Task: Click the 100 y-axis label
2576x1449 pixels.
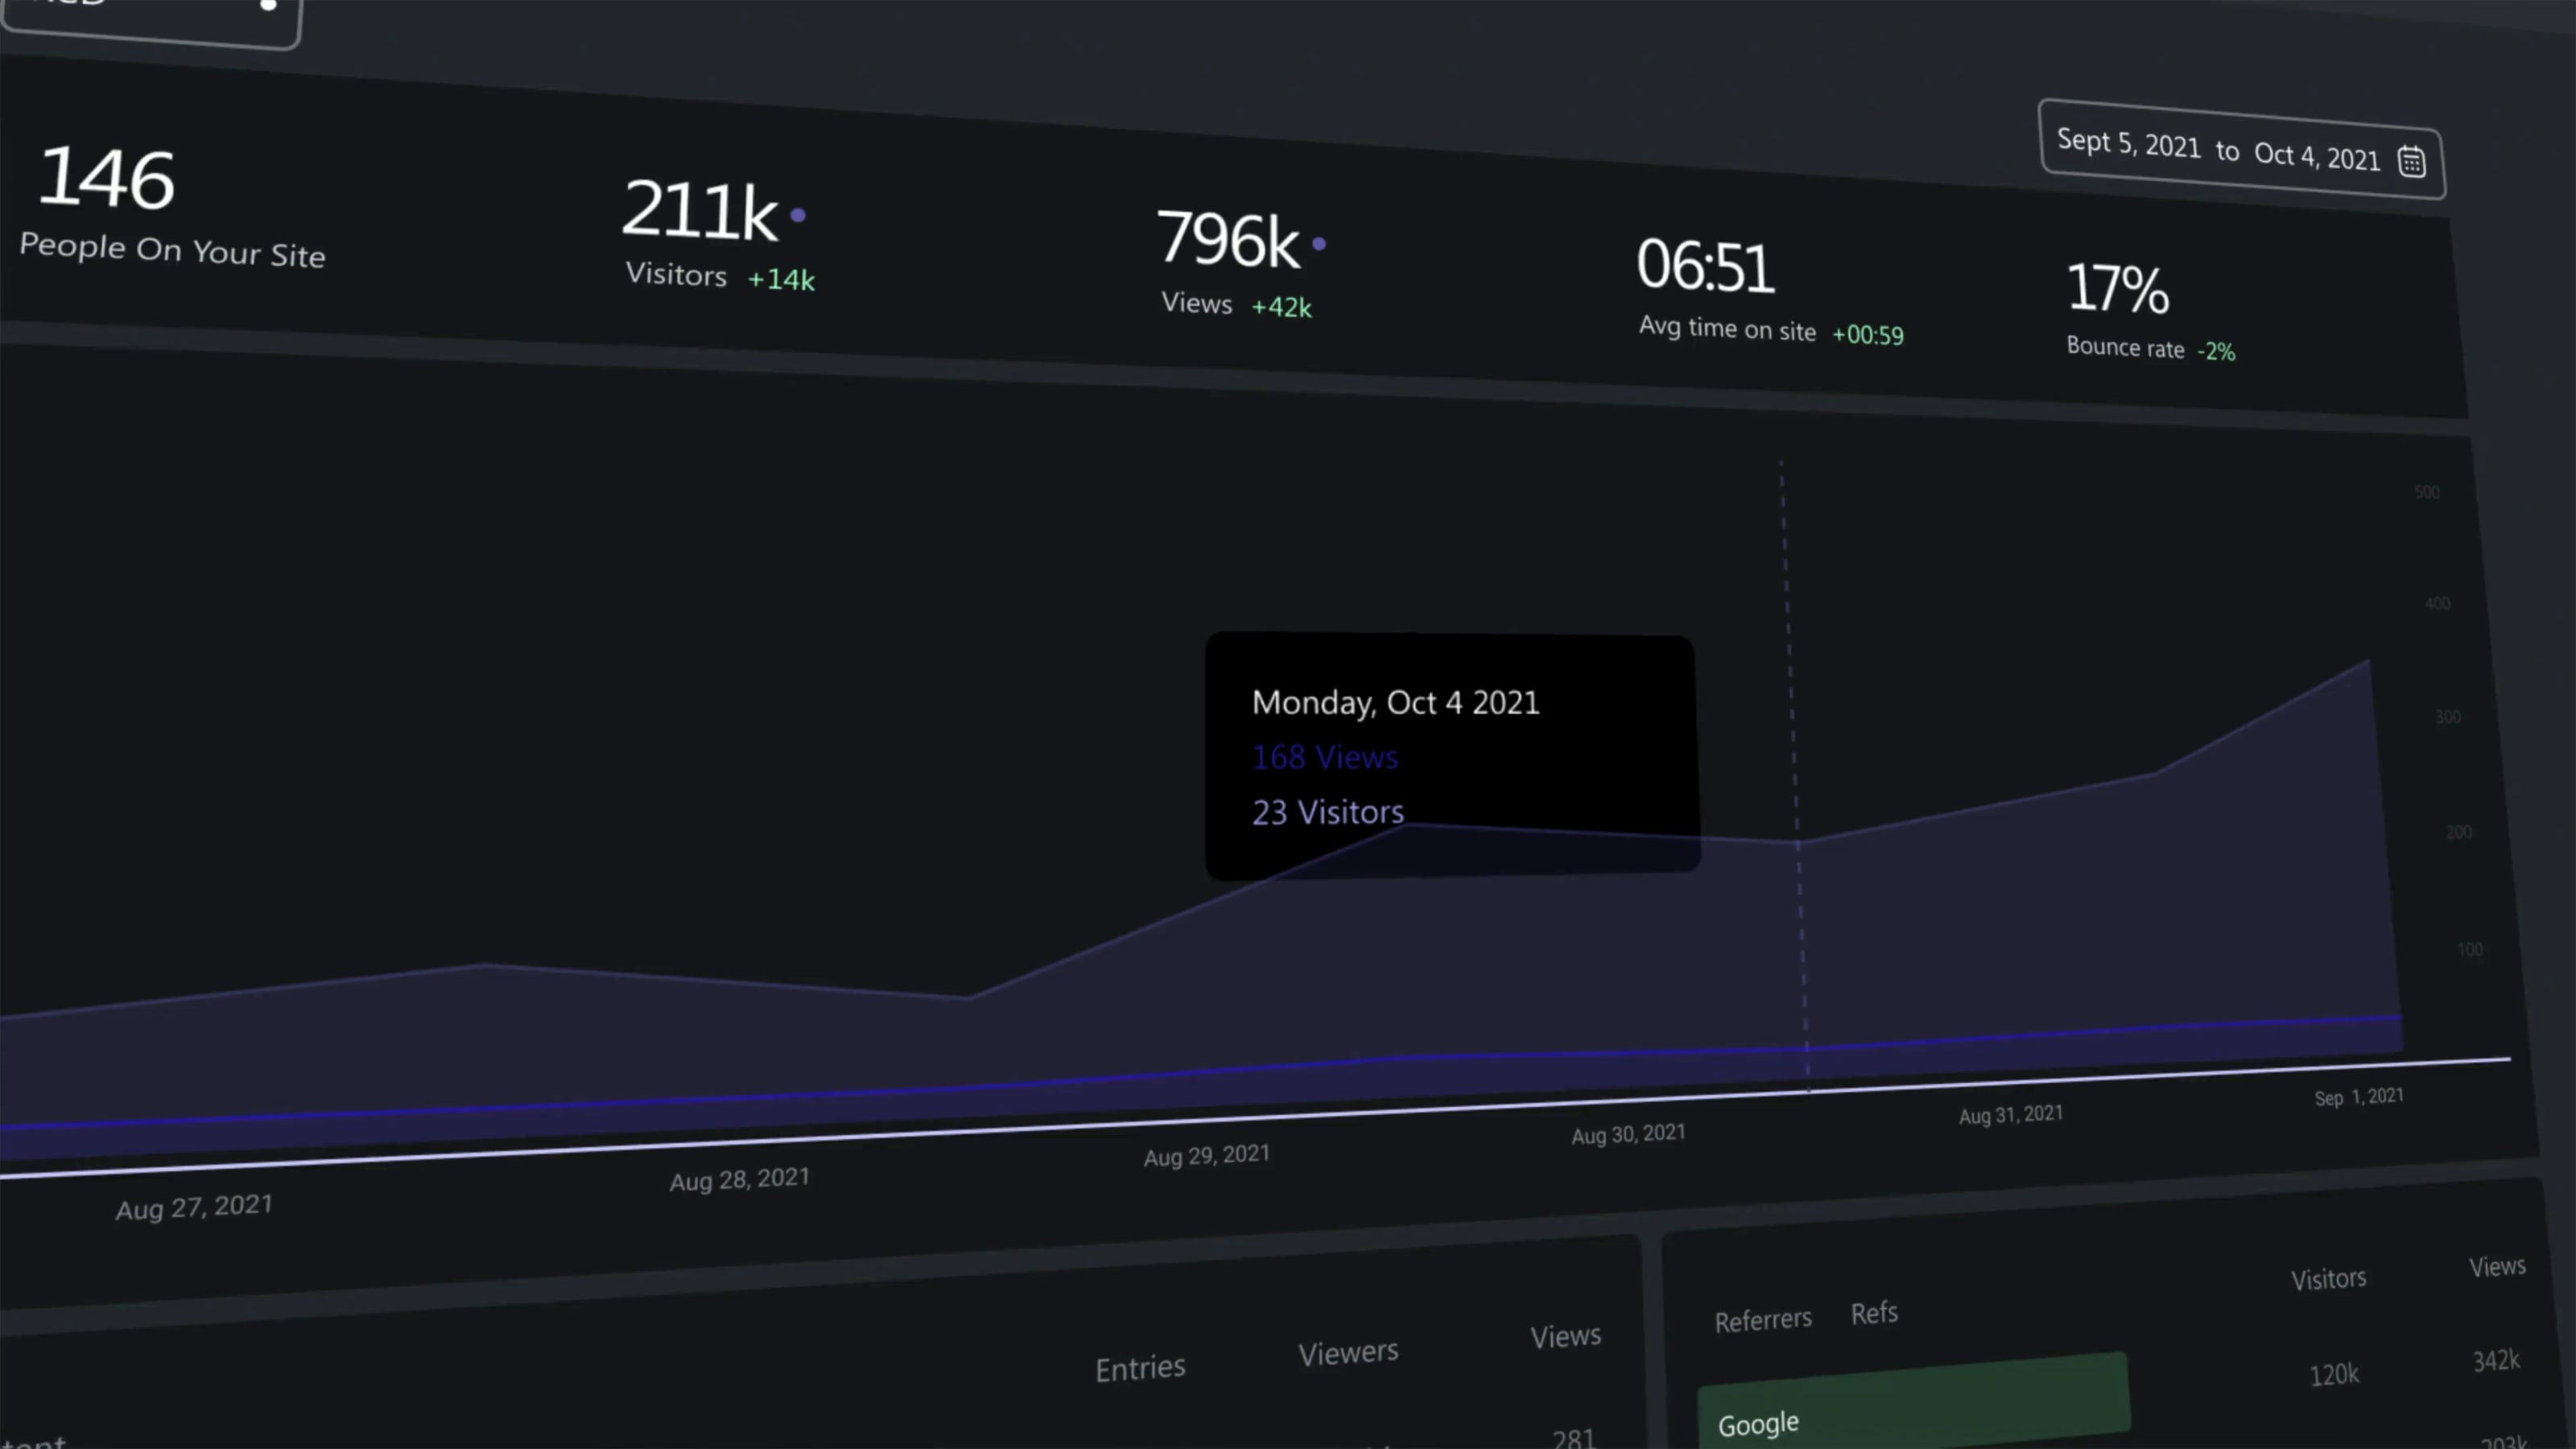Action: coord(2470,949)
